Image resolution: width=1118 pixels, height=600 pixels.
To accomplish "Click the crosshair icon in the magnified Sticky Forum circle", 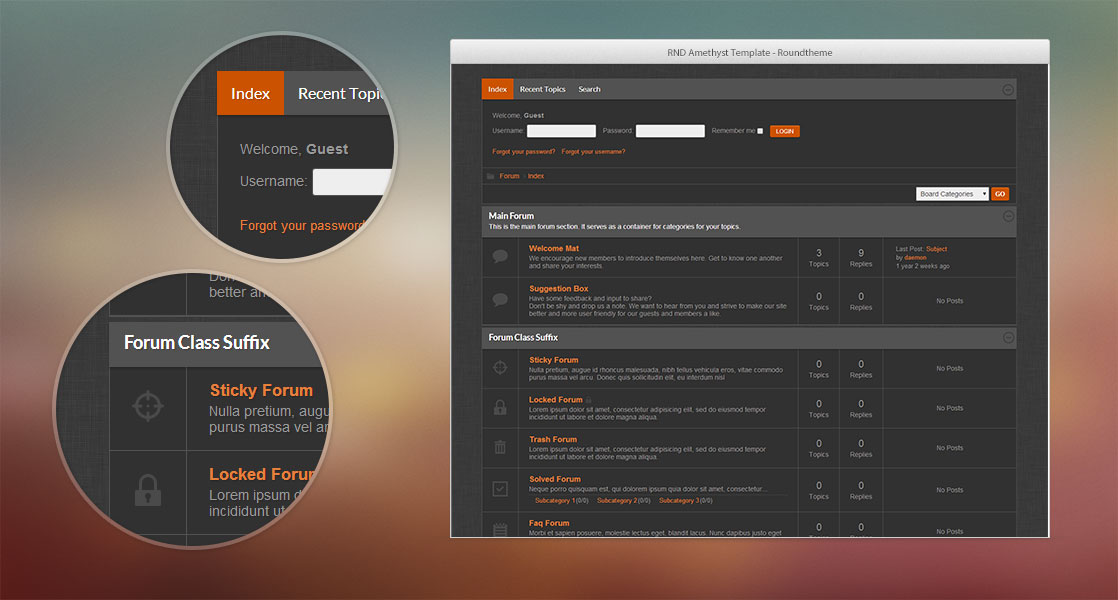I will (x=148, y=406).
